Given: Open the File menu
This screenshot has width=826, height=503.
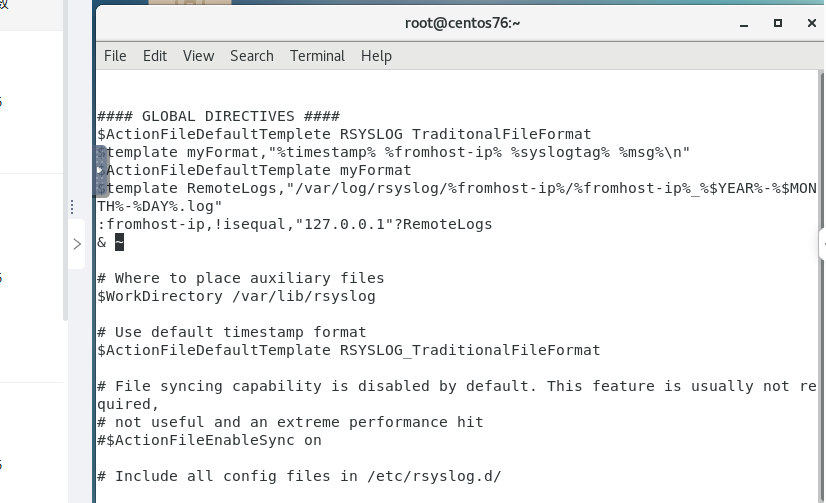Looking at the screenshot, I should click(115, 56).
